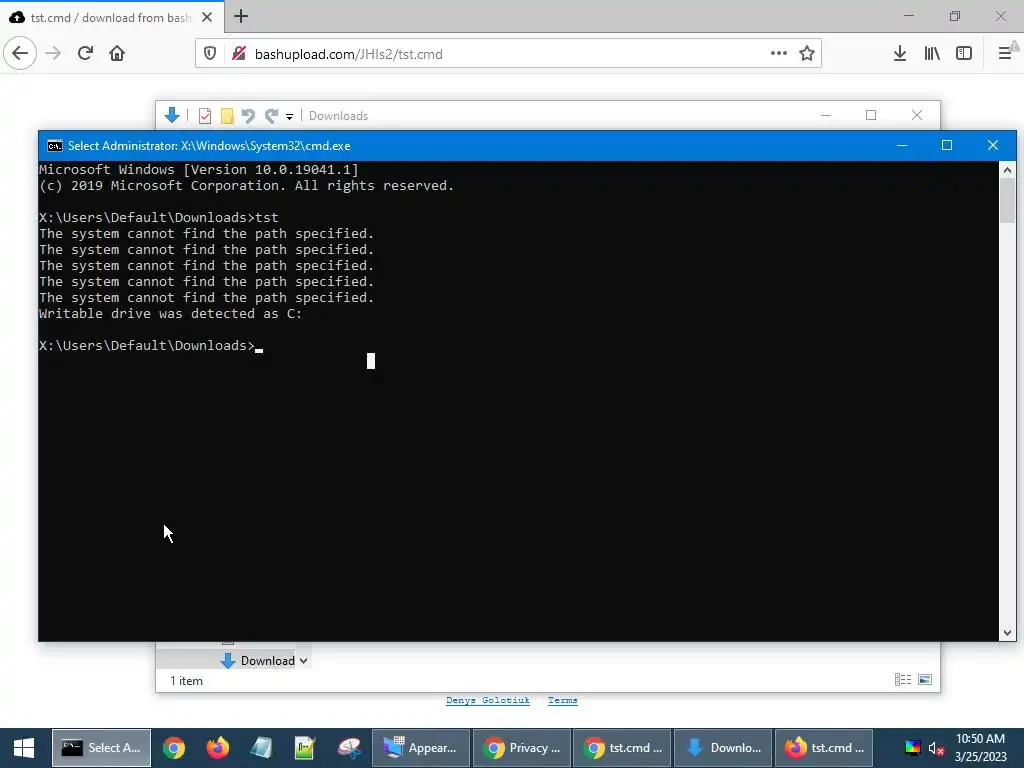1024x768 pixels.
Task: Bookmark this page with star icon
Action: (807, 54)
